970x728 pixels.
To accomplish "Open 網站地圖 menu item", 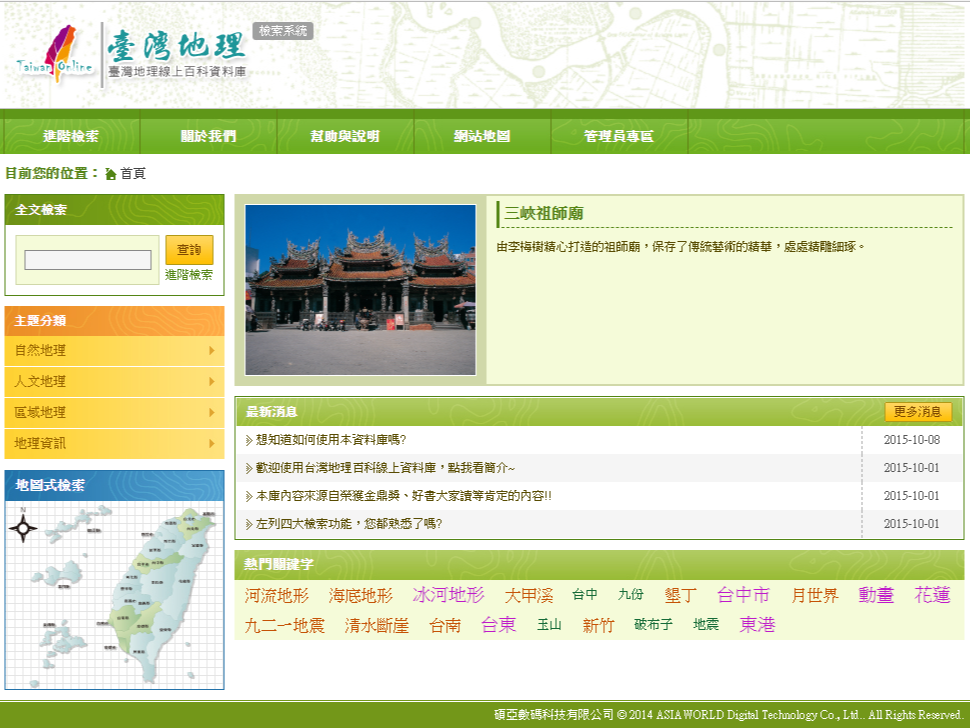I will (482, 136).
